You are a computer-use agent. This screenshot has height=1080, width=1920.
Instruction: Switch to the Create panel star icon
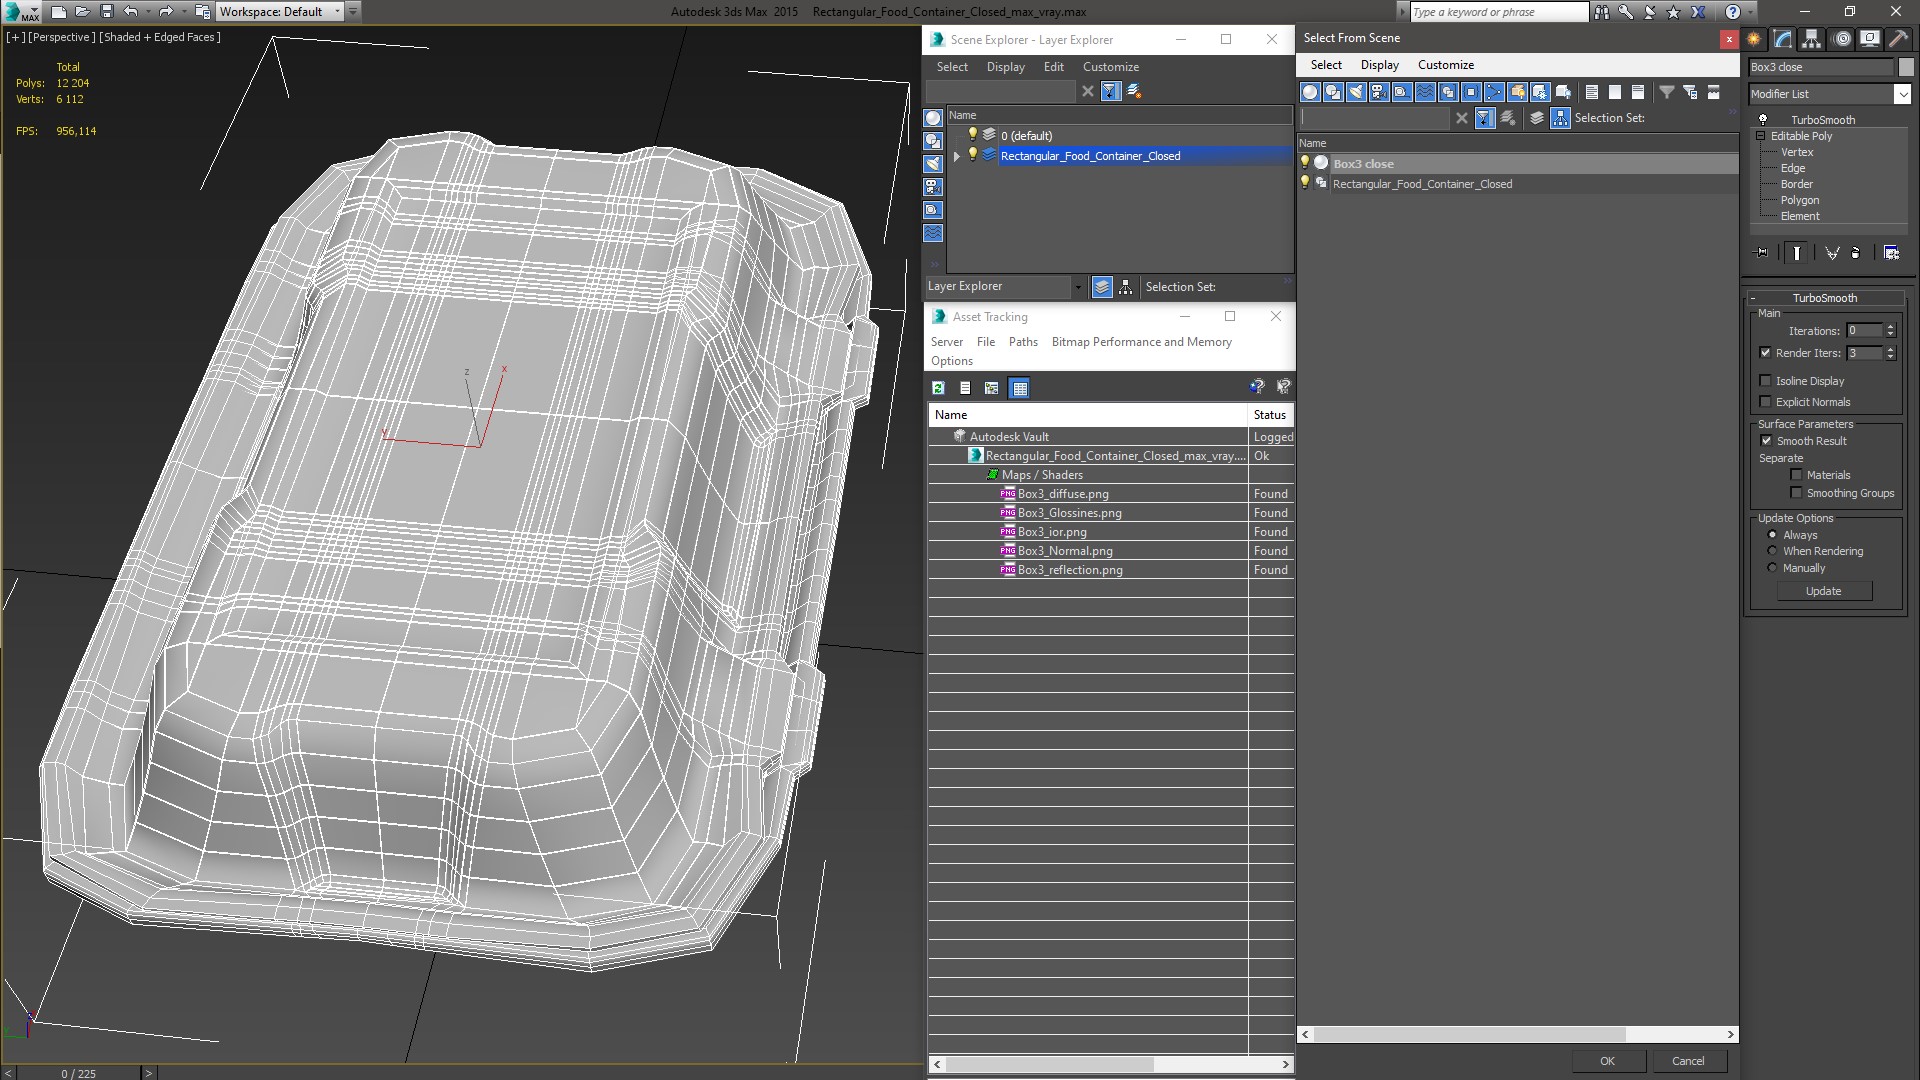[1754, 39]
